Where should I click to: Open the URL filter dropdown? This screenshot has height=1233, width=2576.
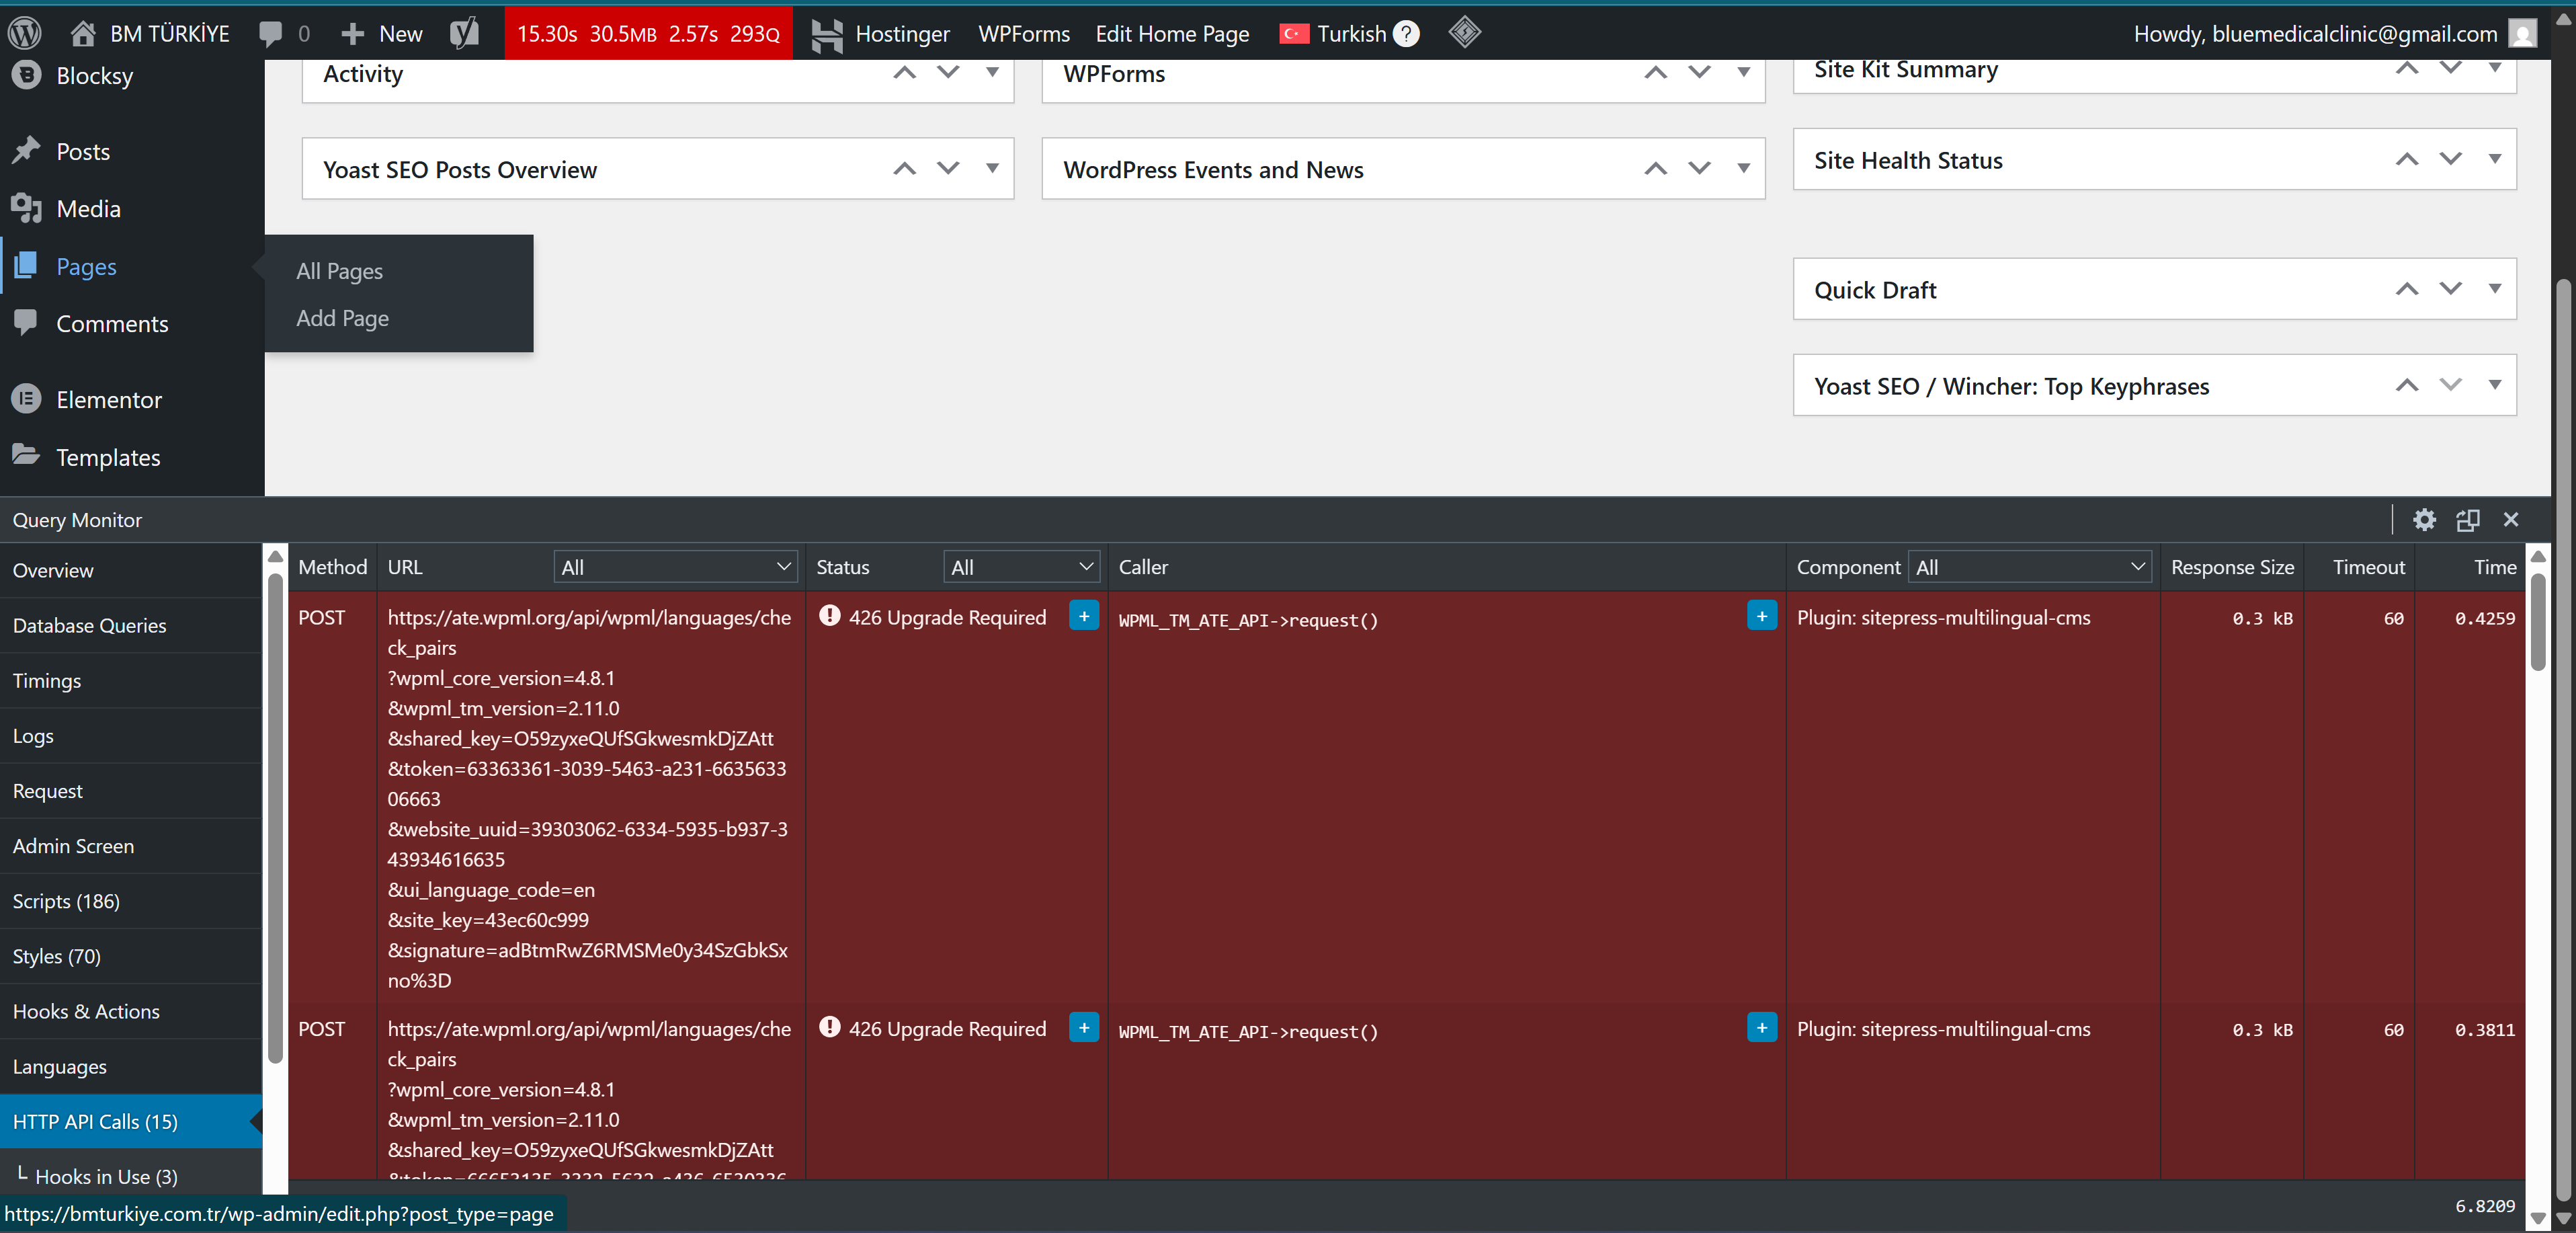click(675, 567)
